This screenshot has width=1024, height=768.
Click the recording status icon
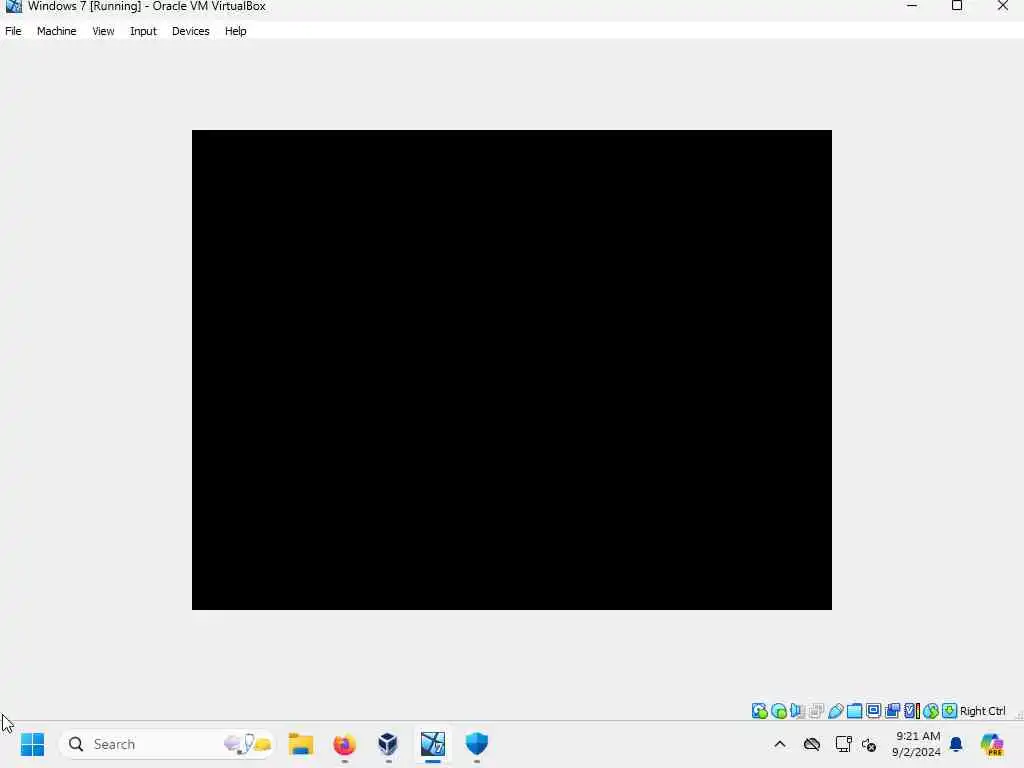[x=892, y=711]
